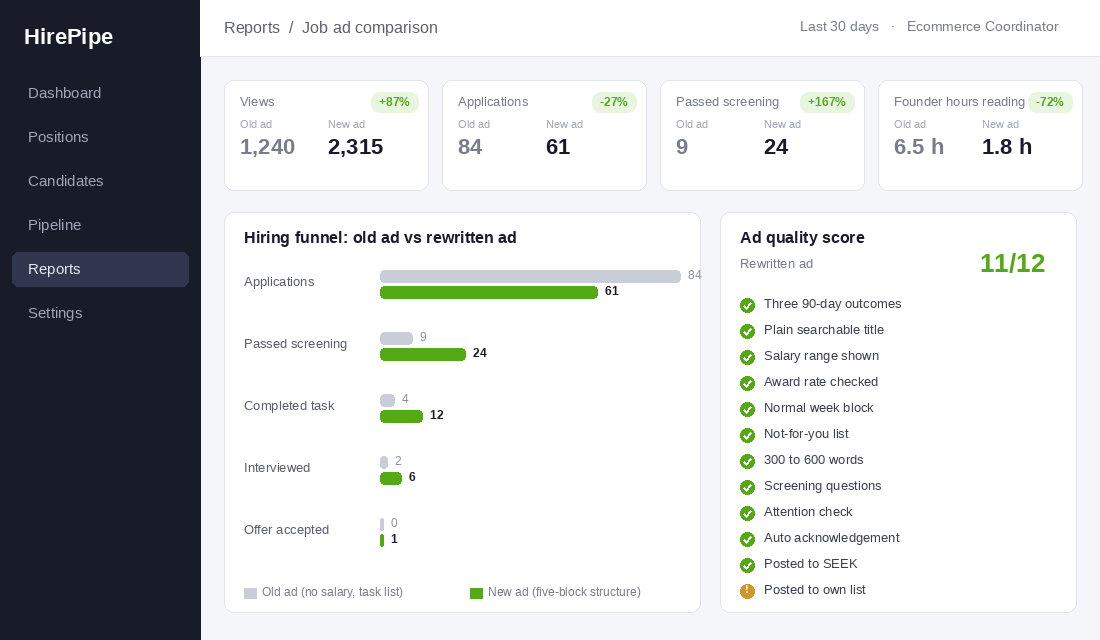This screenshot has width=1100, height=640.
Task: Click the green Applications bar showing 61
Action: [489, 293]
